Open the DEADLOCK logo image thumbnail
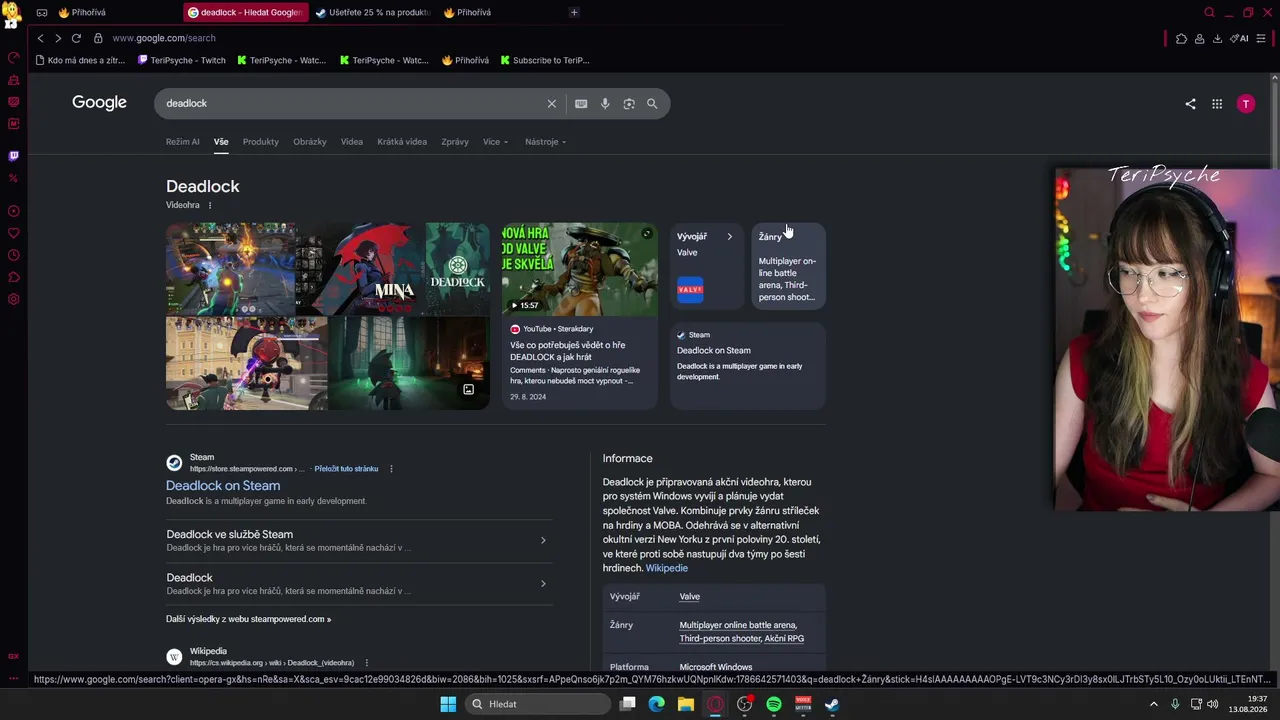The image size is (1280, 720). coord(458,269)
